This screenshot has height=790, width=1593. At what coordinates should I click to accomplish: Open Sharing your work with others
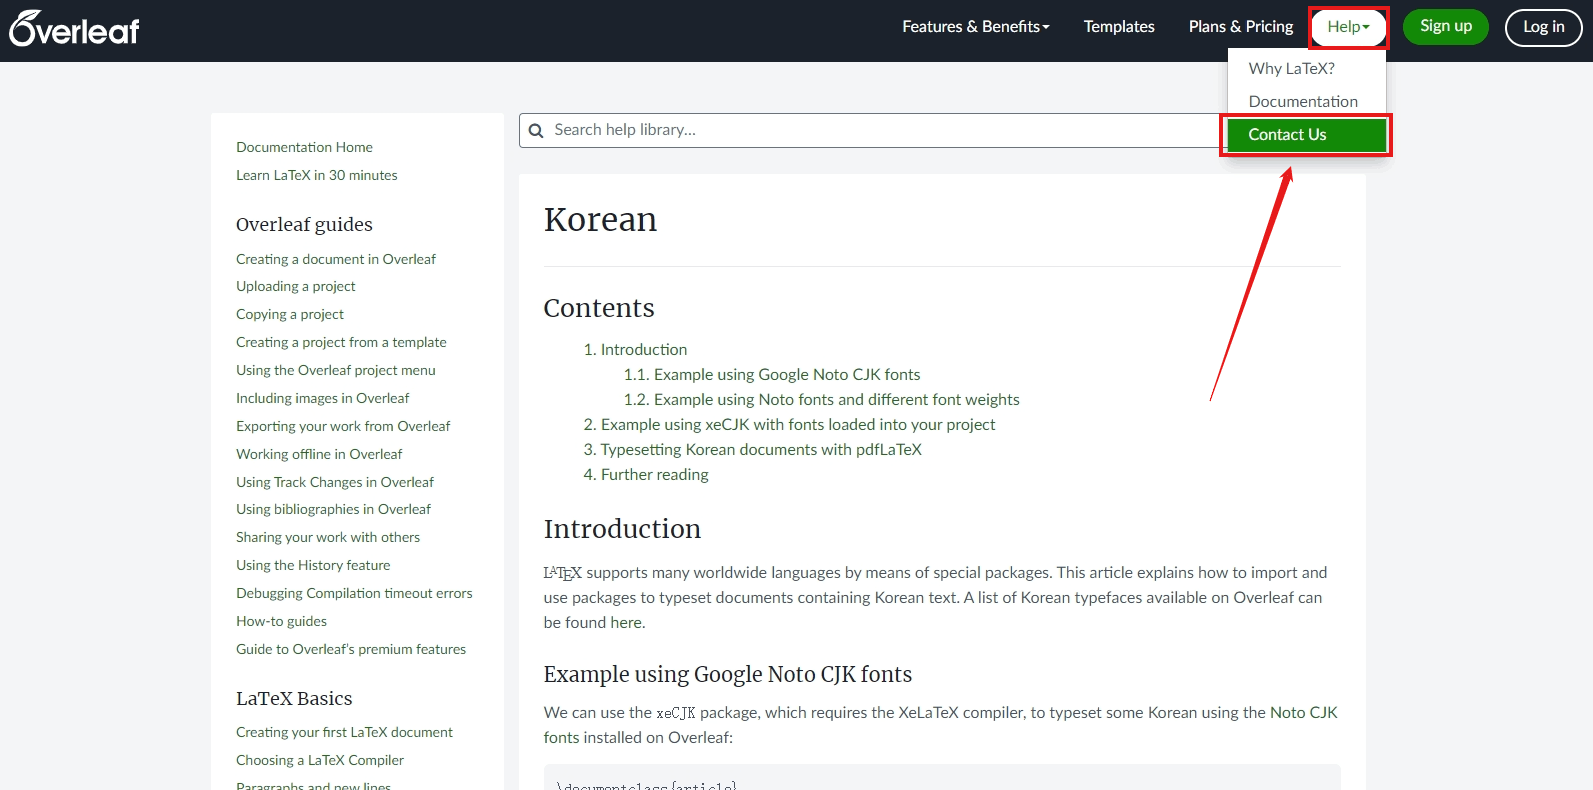[x=328, y=537]
